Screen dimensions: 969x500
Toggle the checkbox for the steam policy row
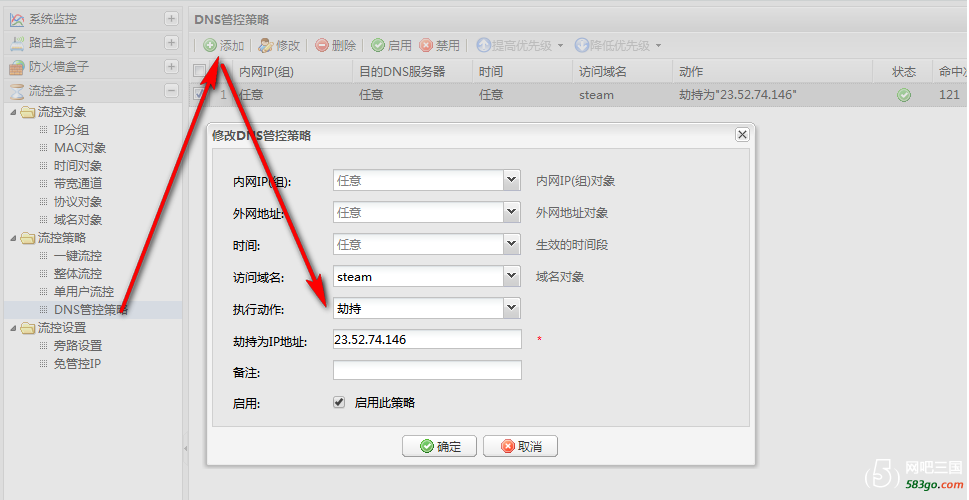click(200, 95)
